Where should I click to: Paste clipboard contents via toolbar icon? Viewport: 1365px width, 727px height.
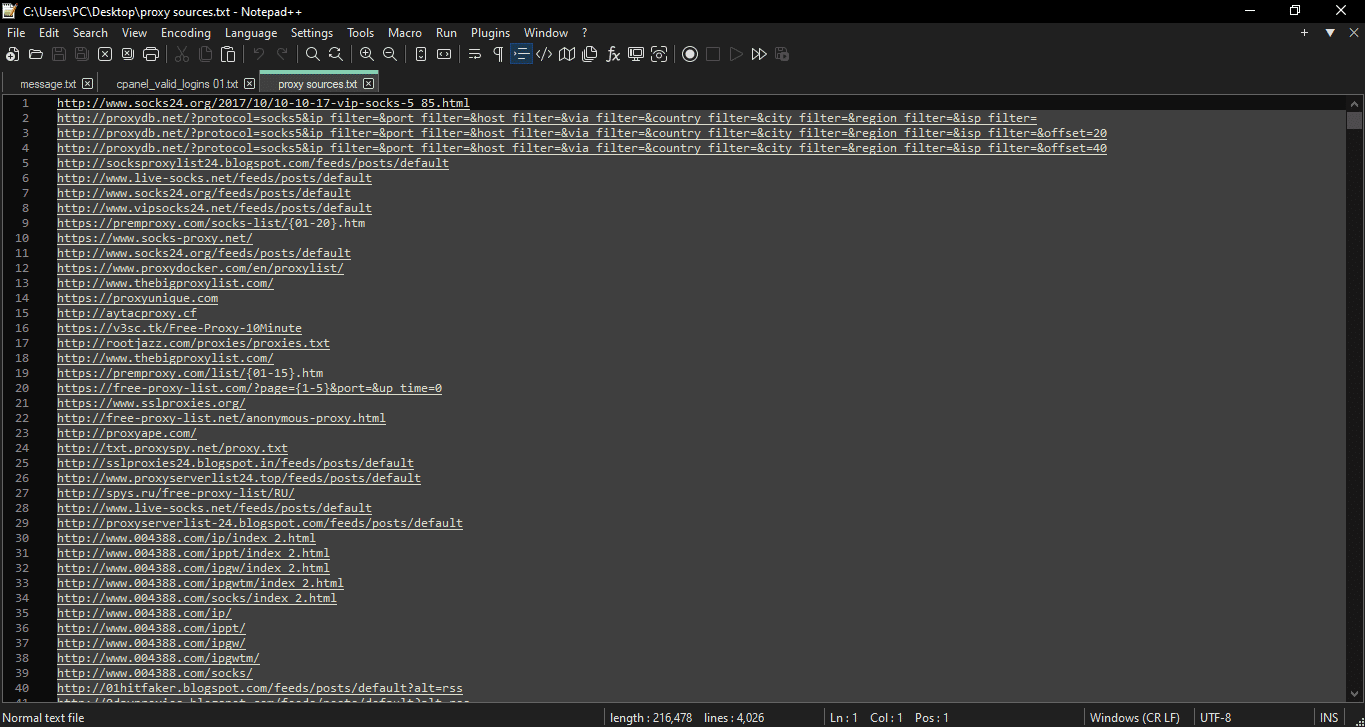click(x=228, y=54)
